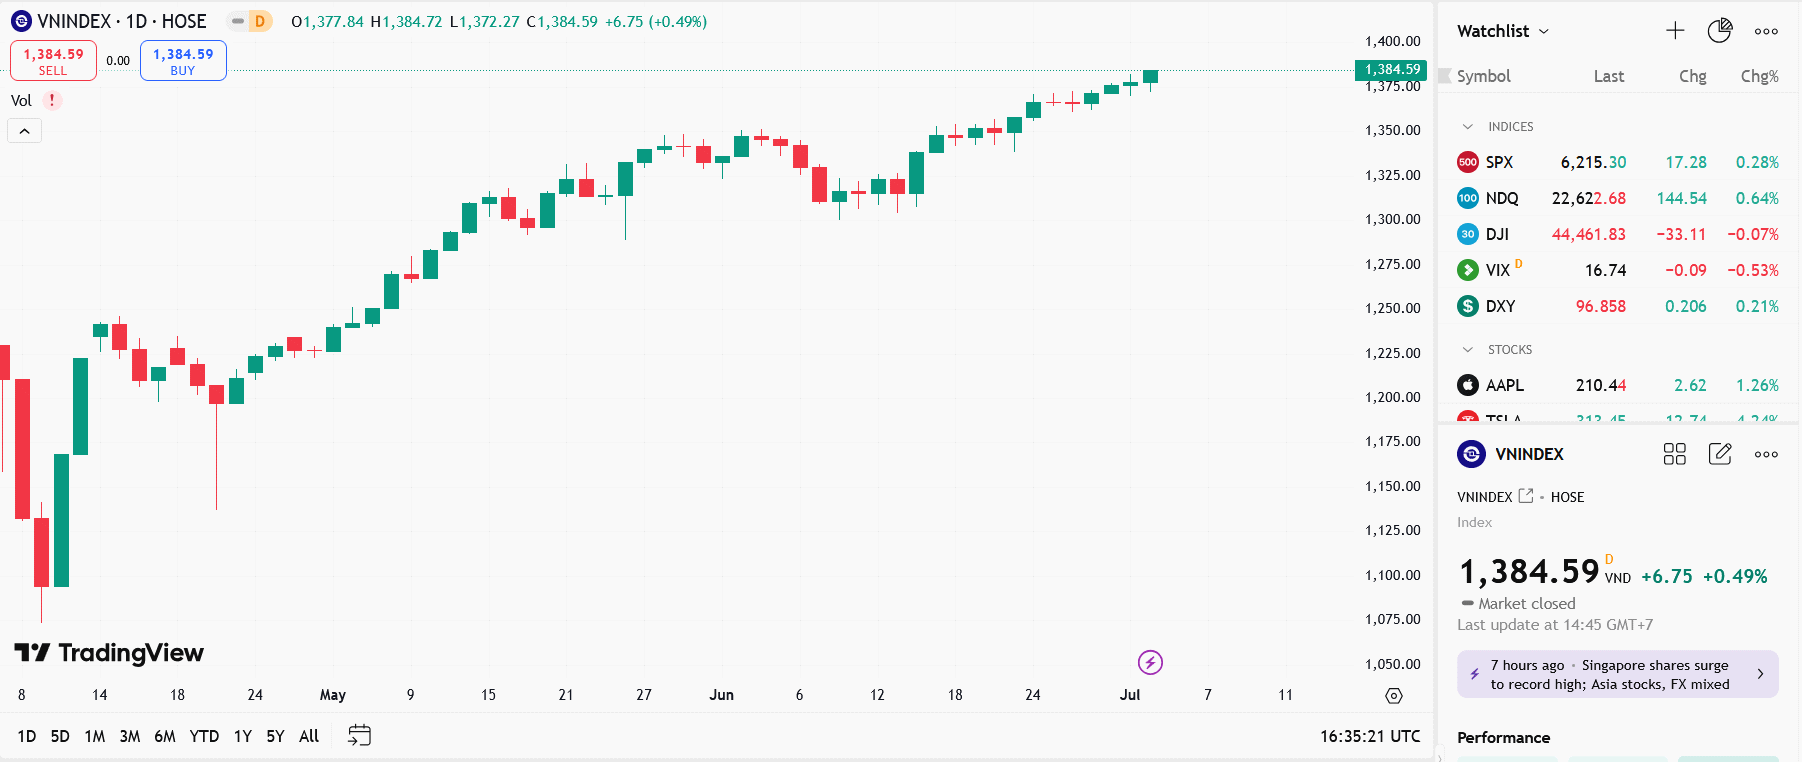Image resolution: width=1802 pixels, height=762 pixels.
Task: Click the 1,384.59 BUY button
Action: click(x=183, y=60)
